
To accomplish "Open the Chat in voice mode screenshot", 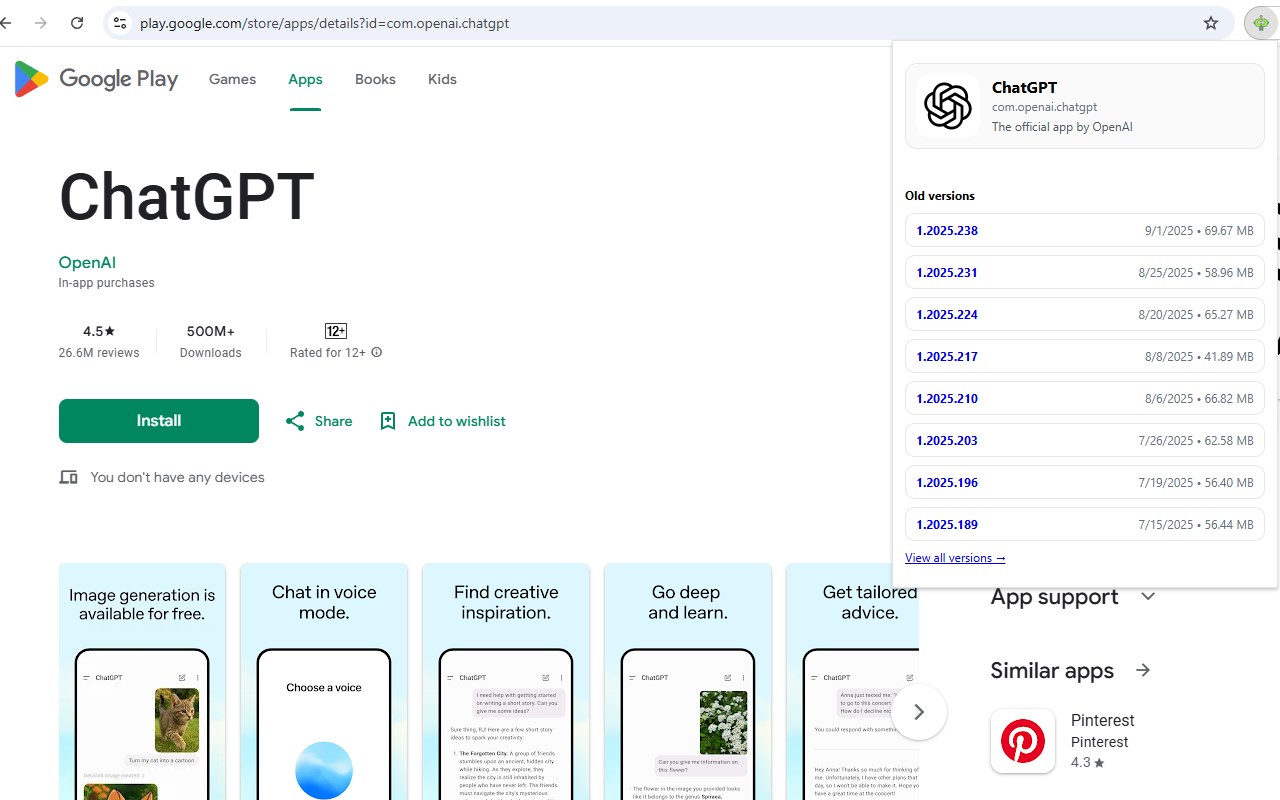I will click(x=324, y=682).
